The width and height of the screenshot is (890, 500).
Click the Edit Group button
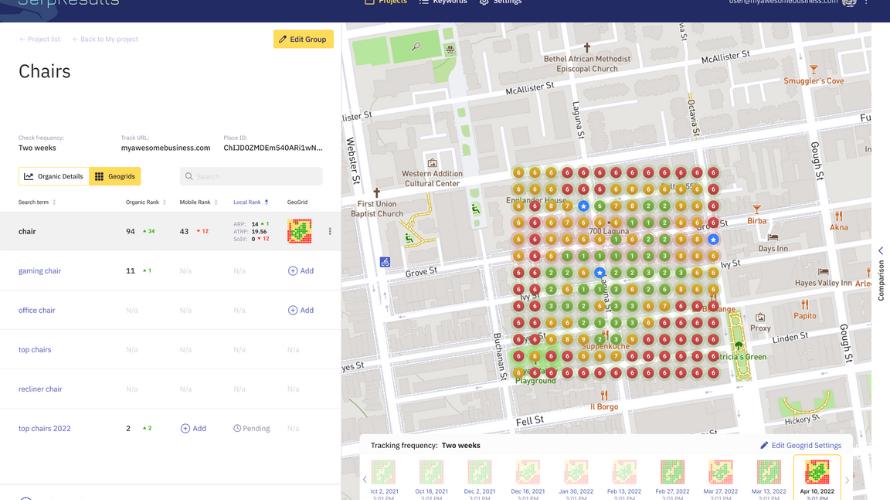click(303, 39)
